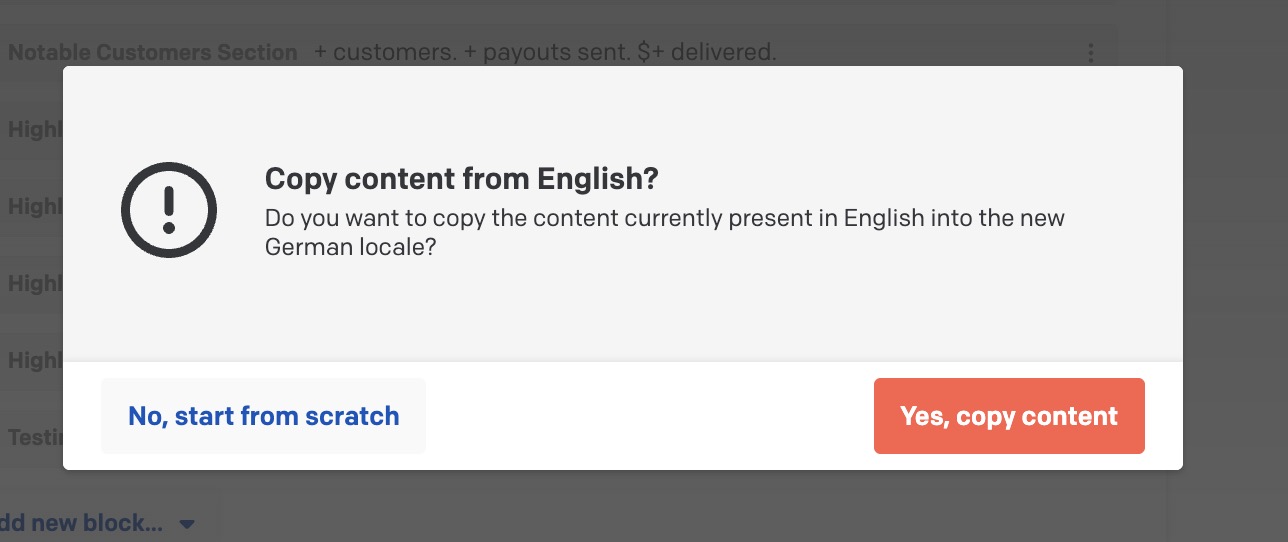The width and height of the screenshot is (1288, 542).
Task: Click the customers payouts delivered preview text
Action: click(x=545, y=52)
